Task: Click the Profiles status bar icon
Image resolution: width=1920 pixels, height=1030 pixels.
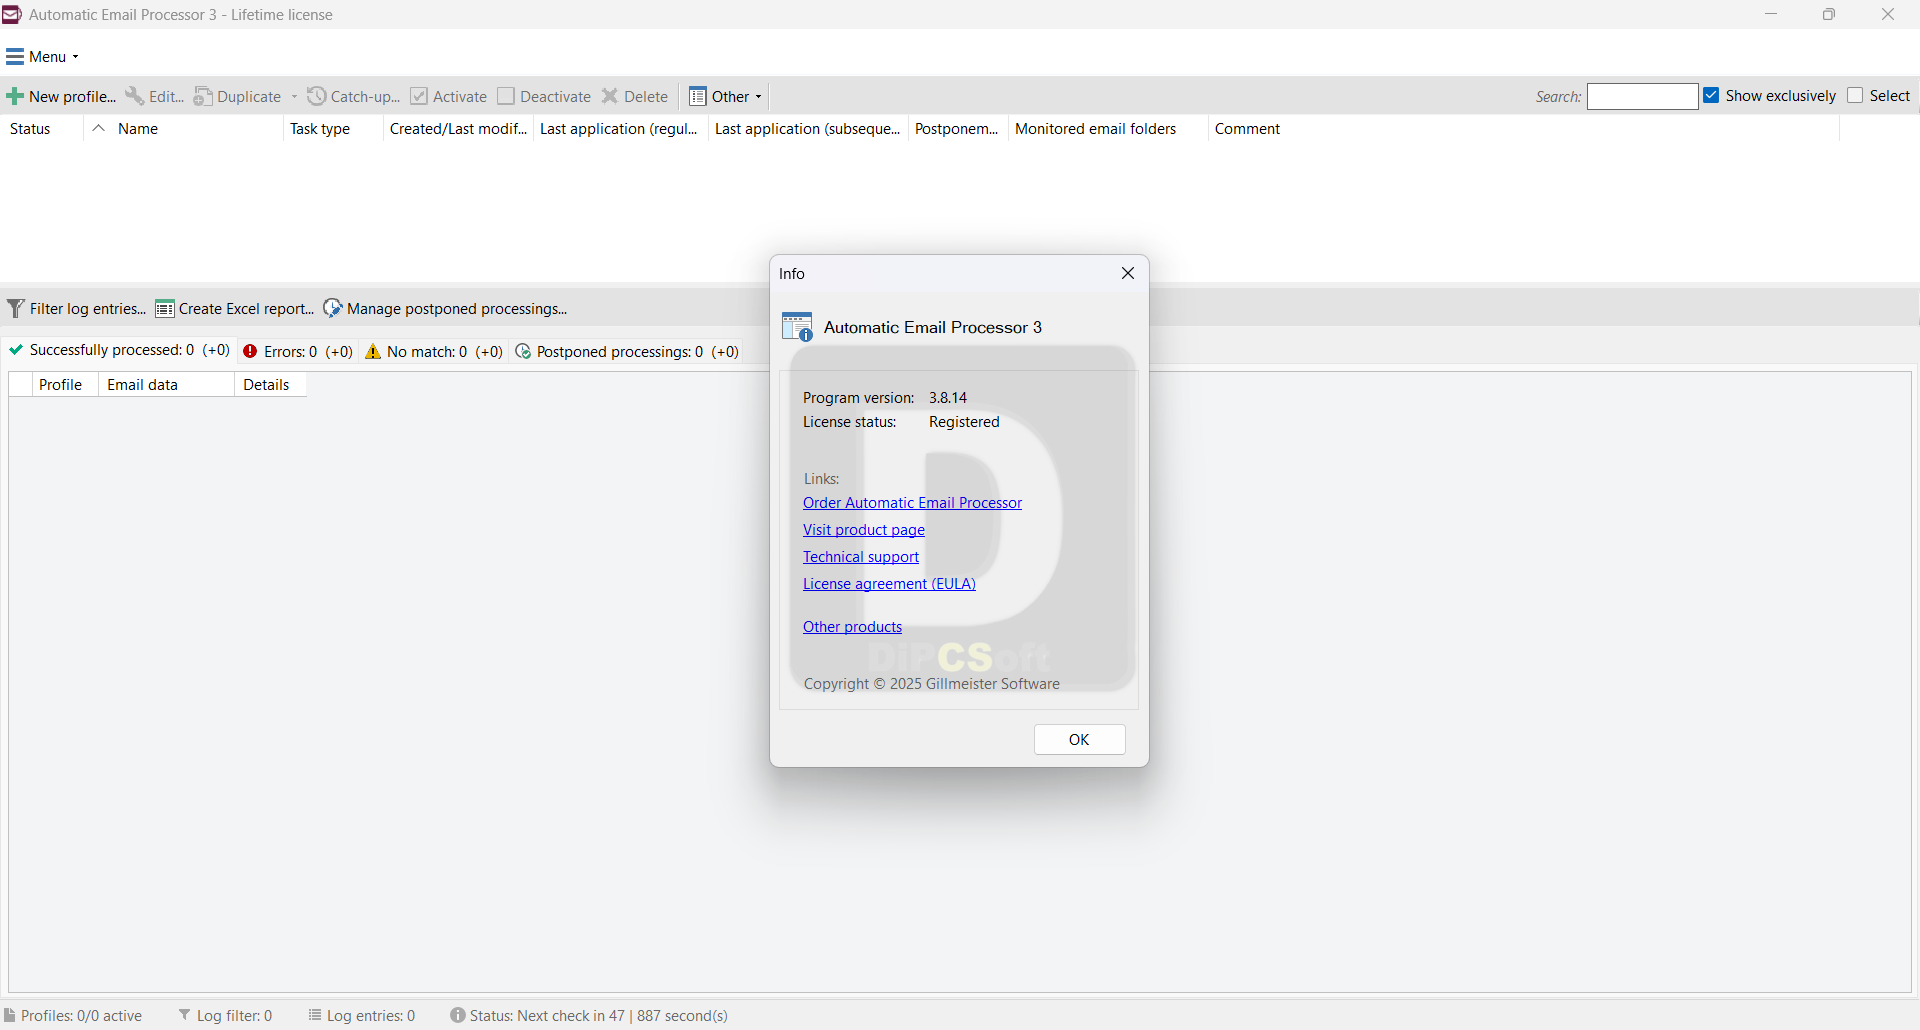Action: (10, 1016)
